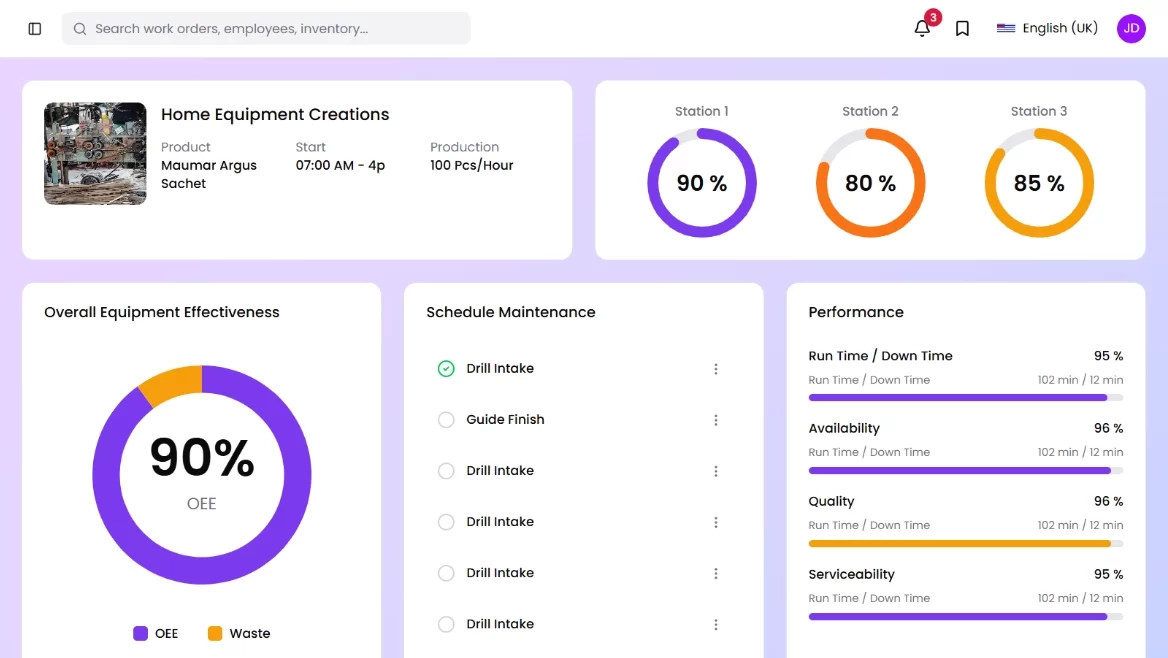
Task: Select the Station 2 donut chart
Action: [870, 183]
